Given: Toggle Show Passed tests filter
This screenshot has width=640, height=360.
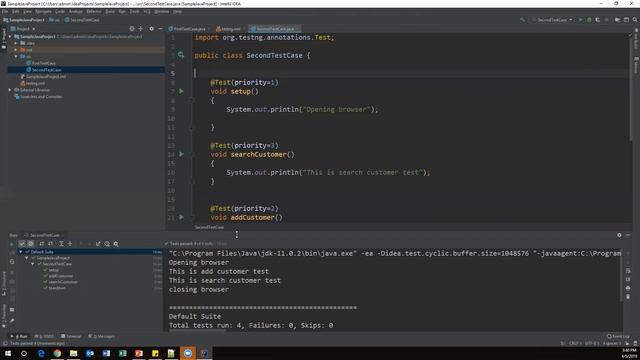Looking at the screenshot, I should [x=22, y=244].
